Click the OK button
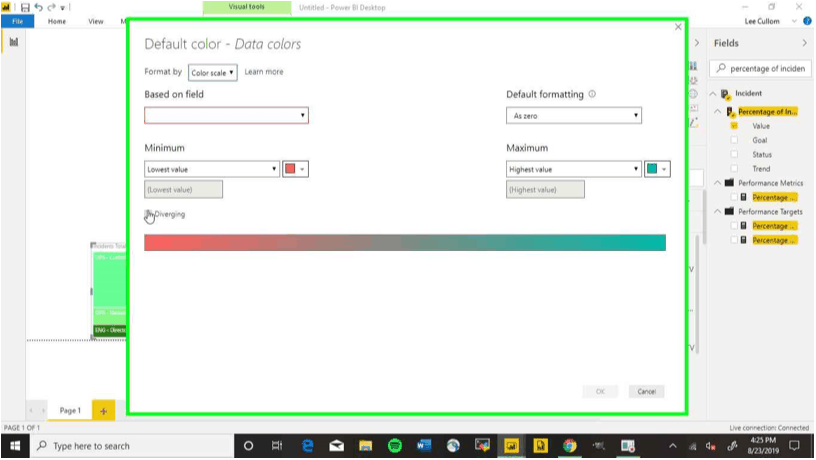The image size is (816, 460). [x=600, y=391]
